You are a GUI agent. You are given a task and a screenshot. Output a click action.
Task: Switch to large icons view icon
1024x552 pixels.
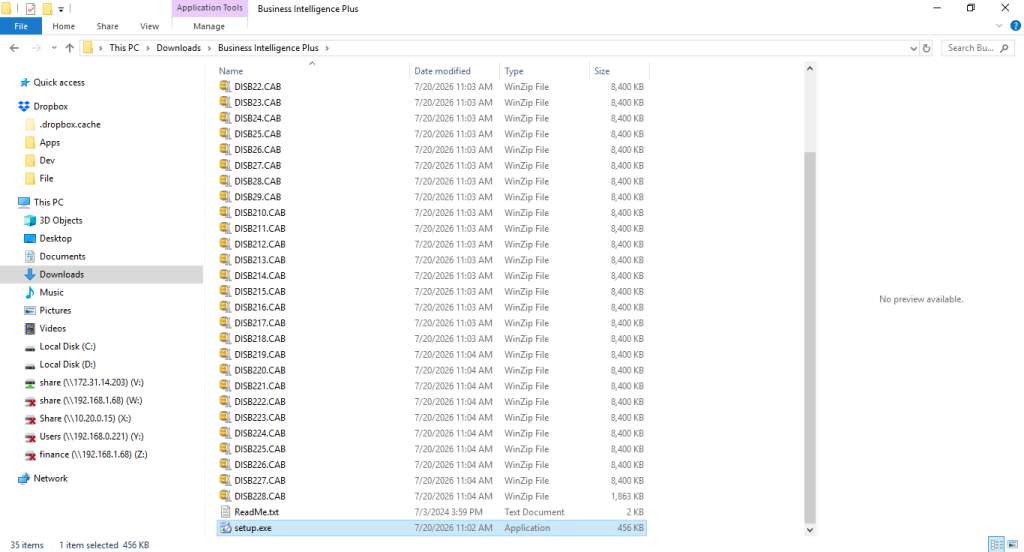point(1013,544)
